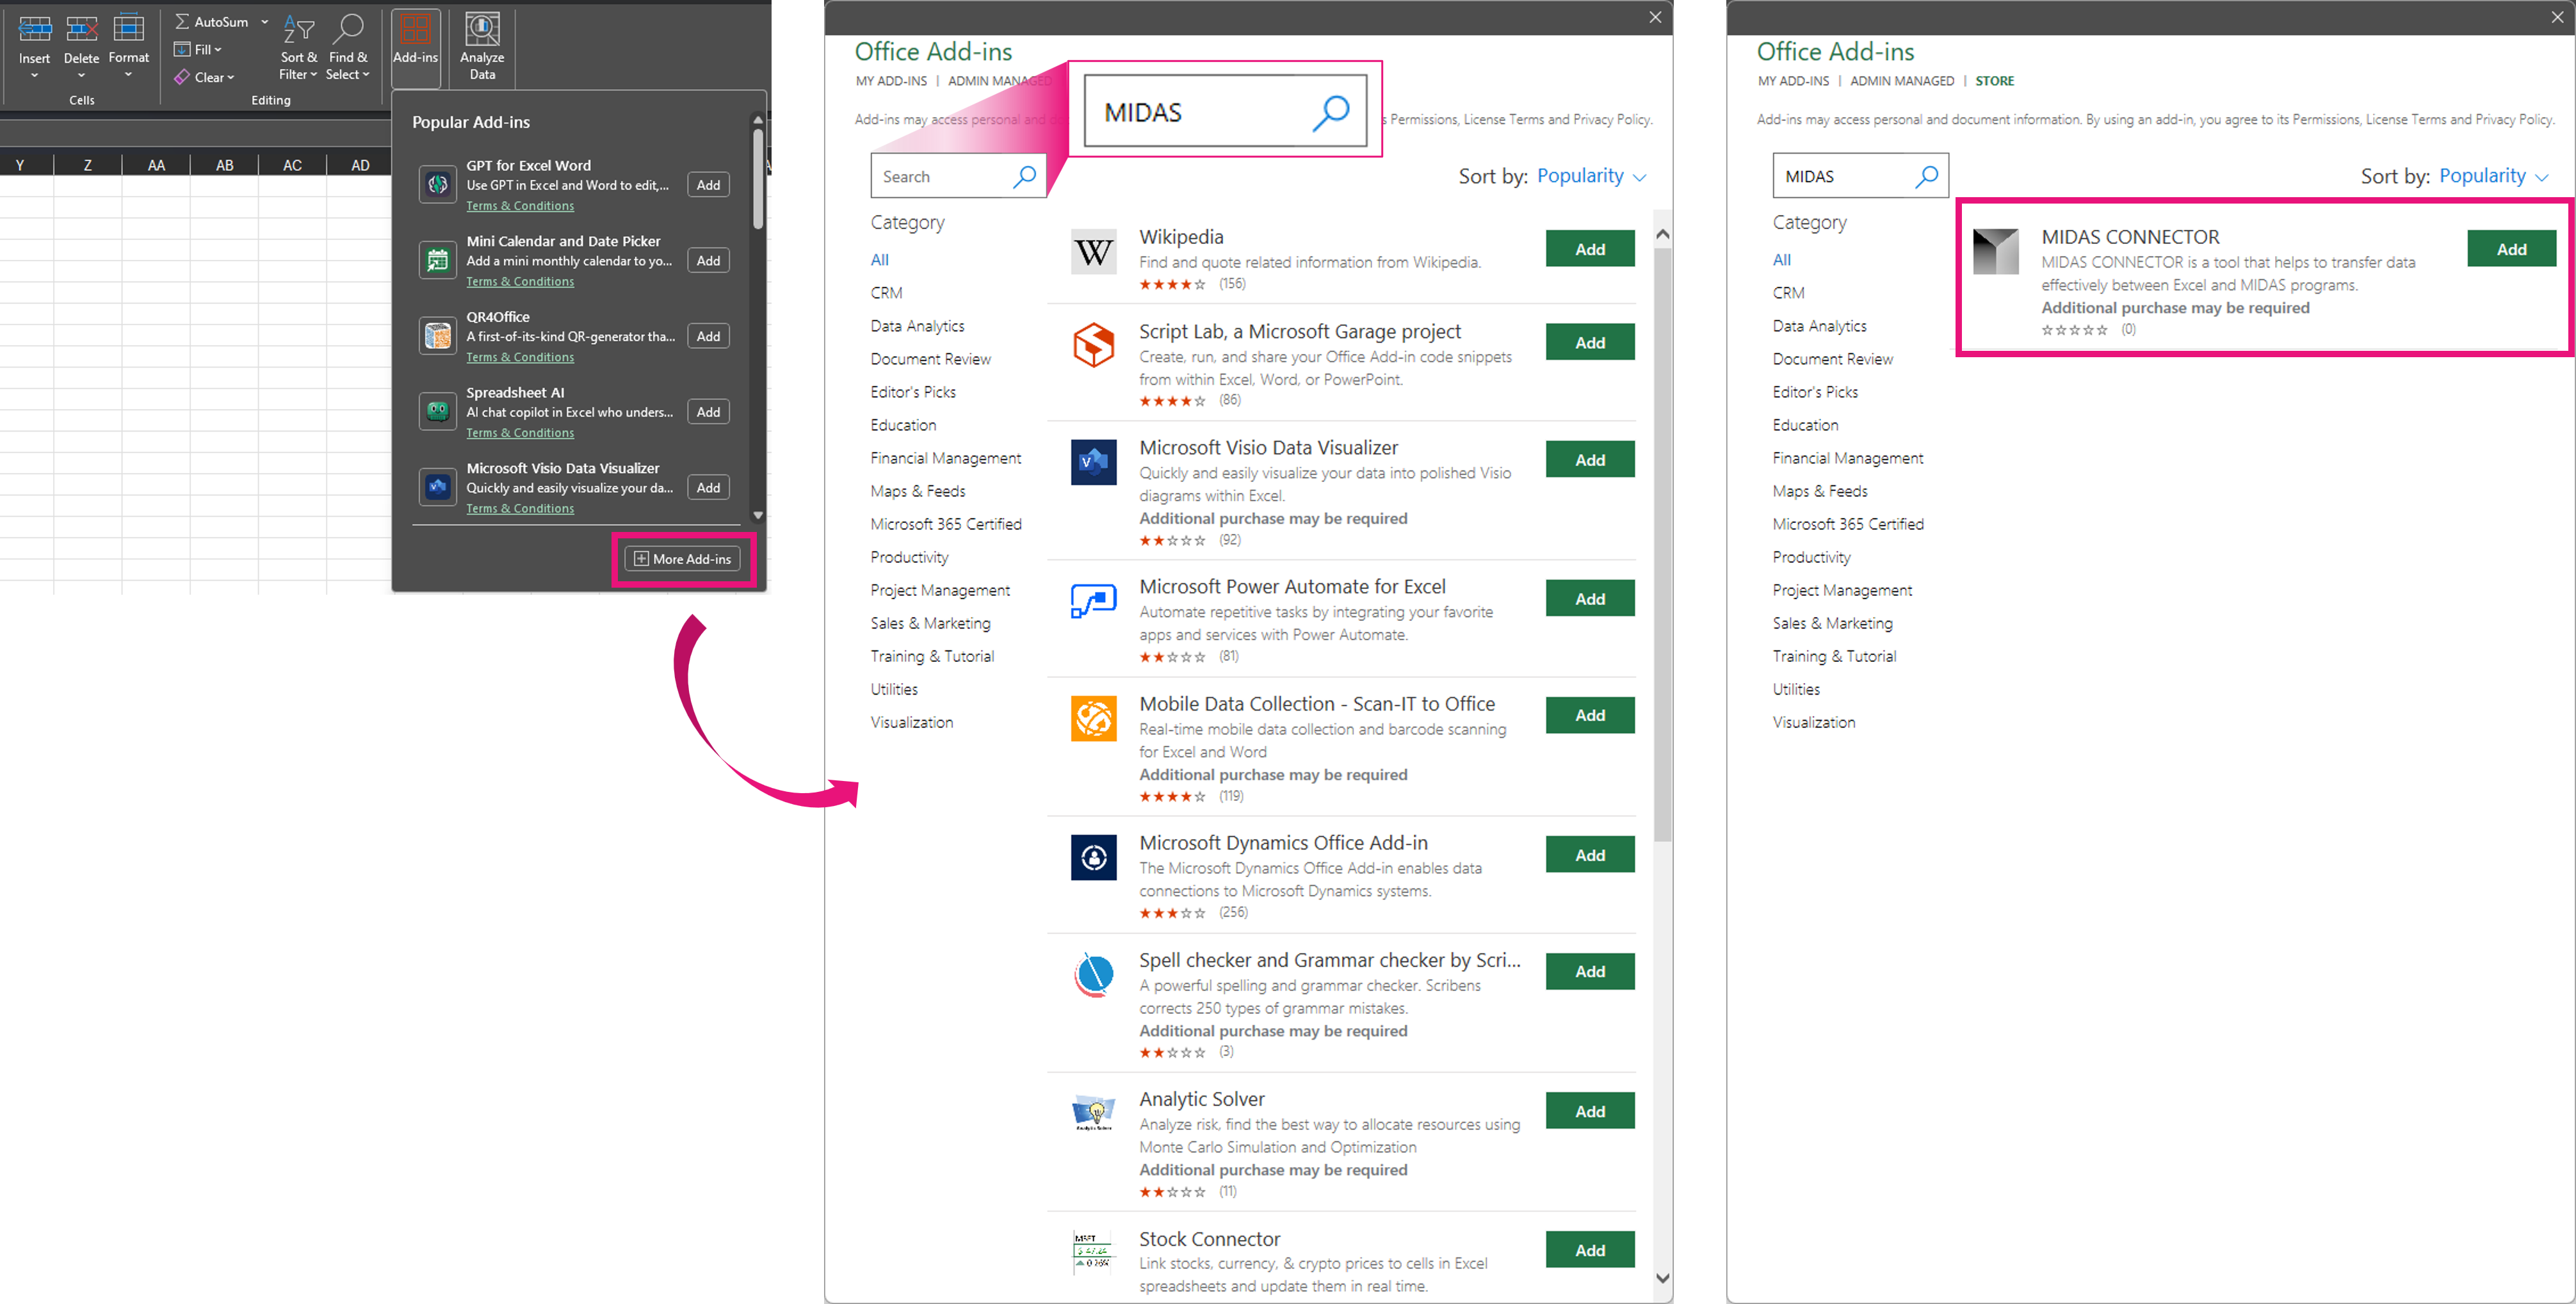
Task: Click Visio Data Visualizer icon in store list
Action: (1093, 462)
